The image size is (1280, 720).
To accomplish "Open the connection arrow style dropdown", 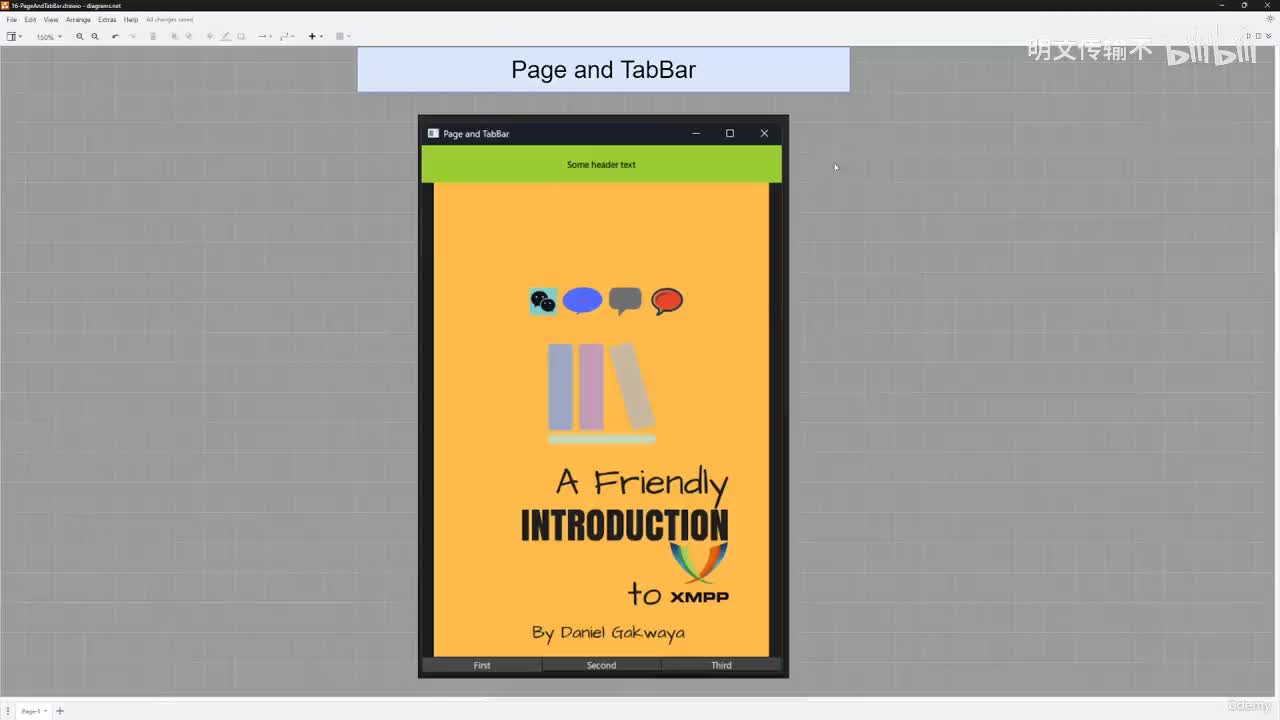I will click(265, 37).
